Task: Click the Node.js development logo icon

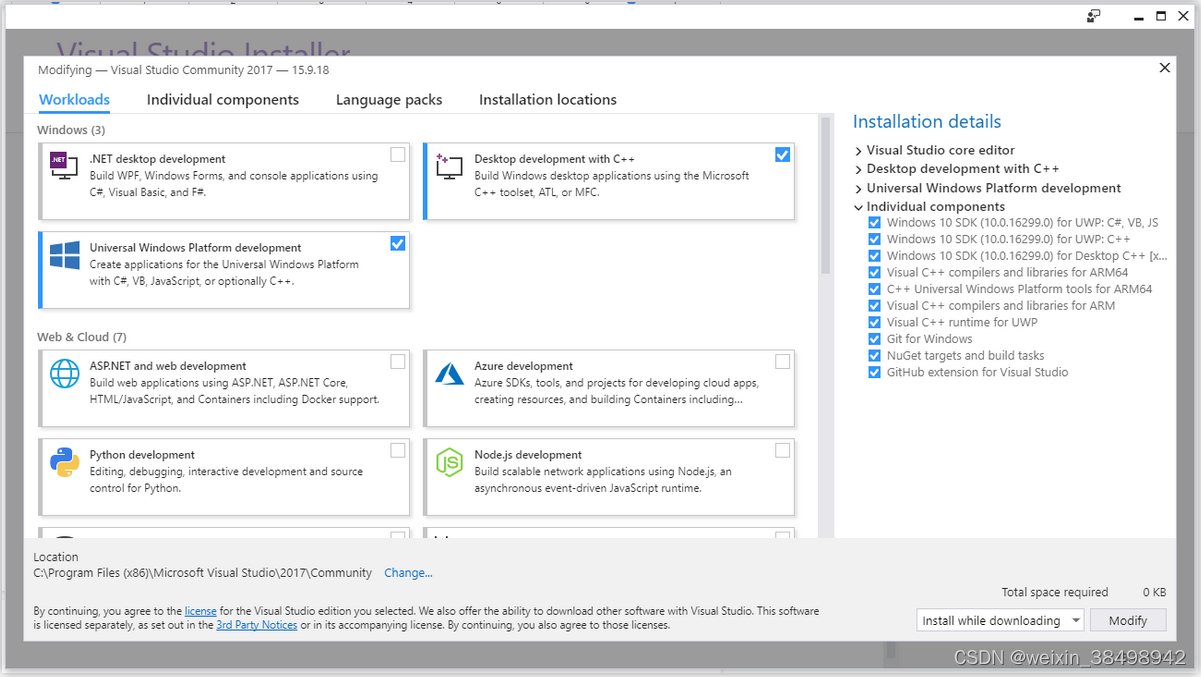Action: coord(449,462)
